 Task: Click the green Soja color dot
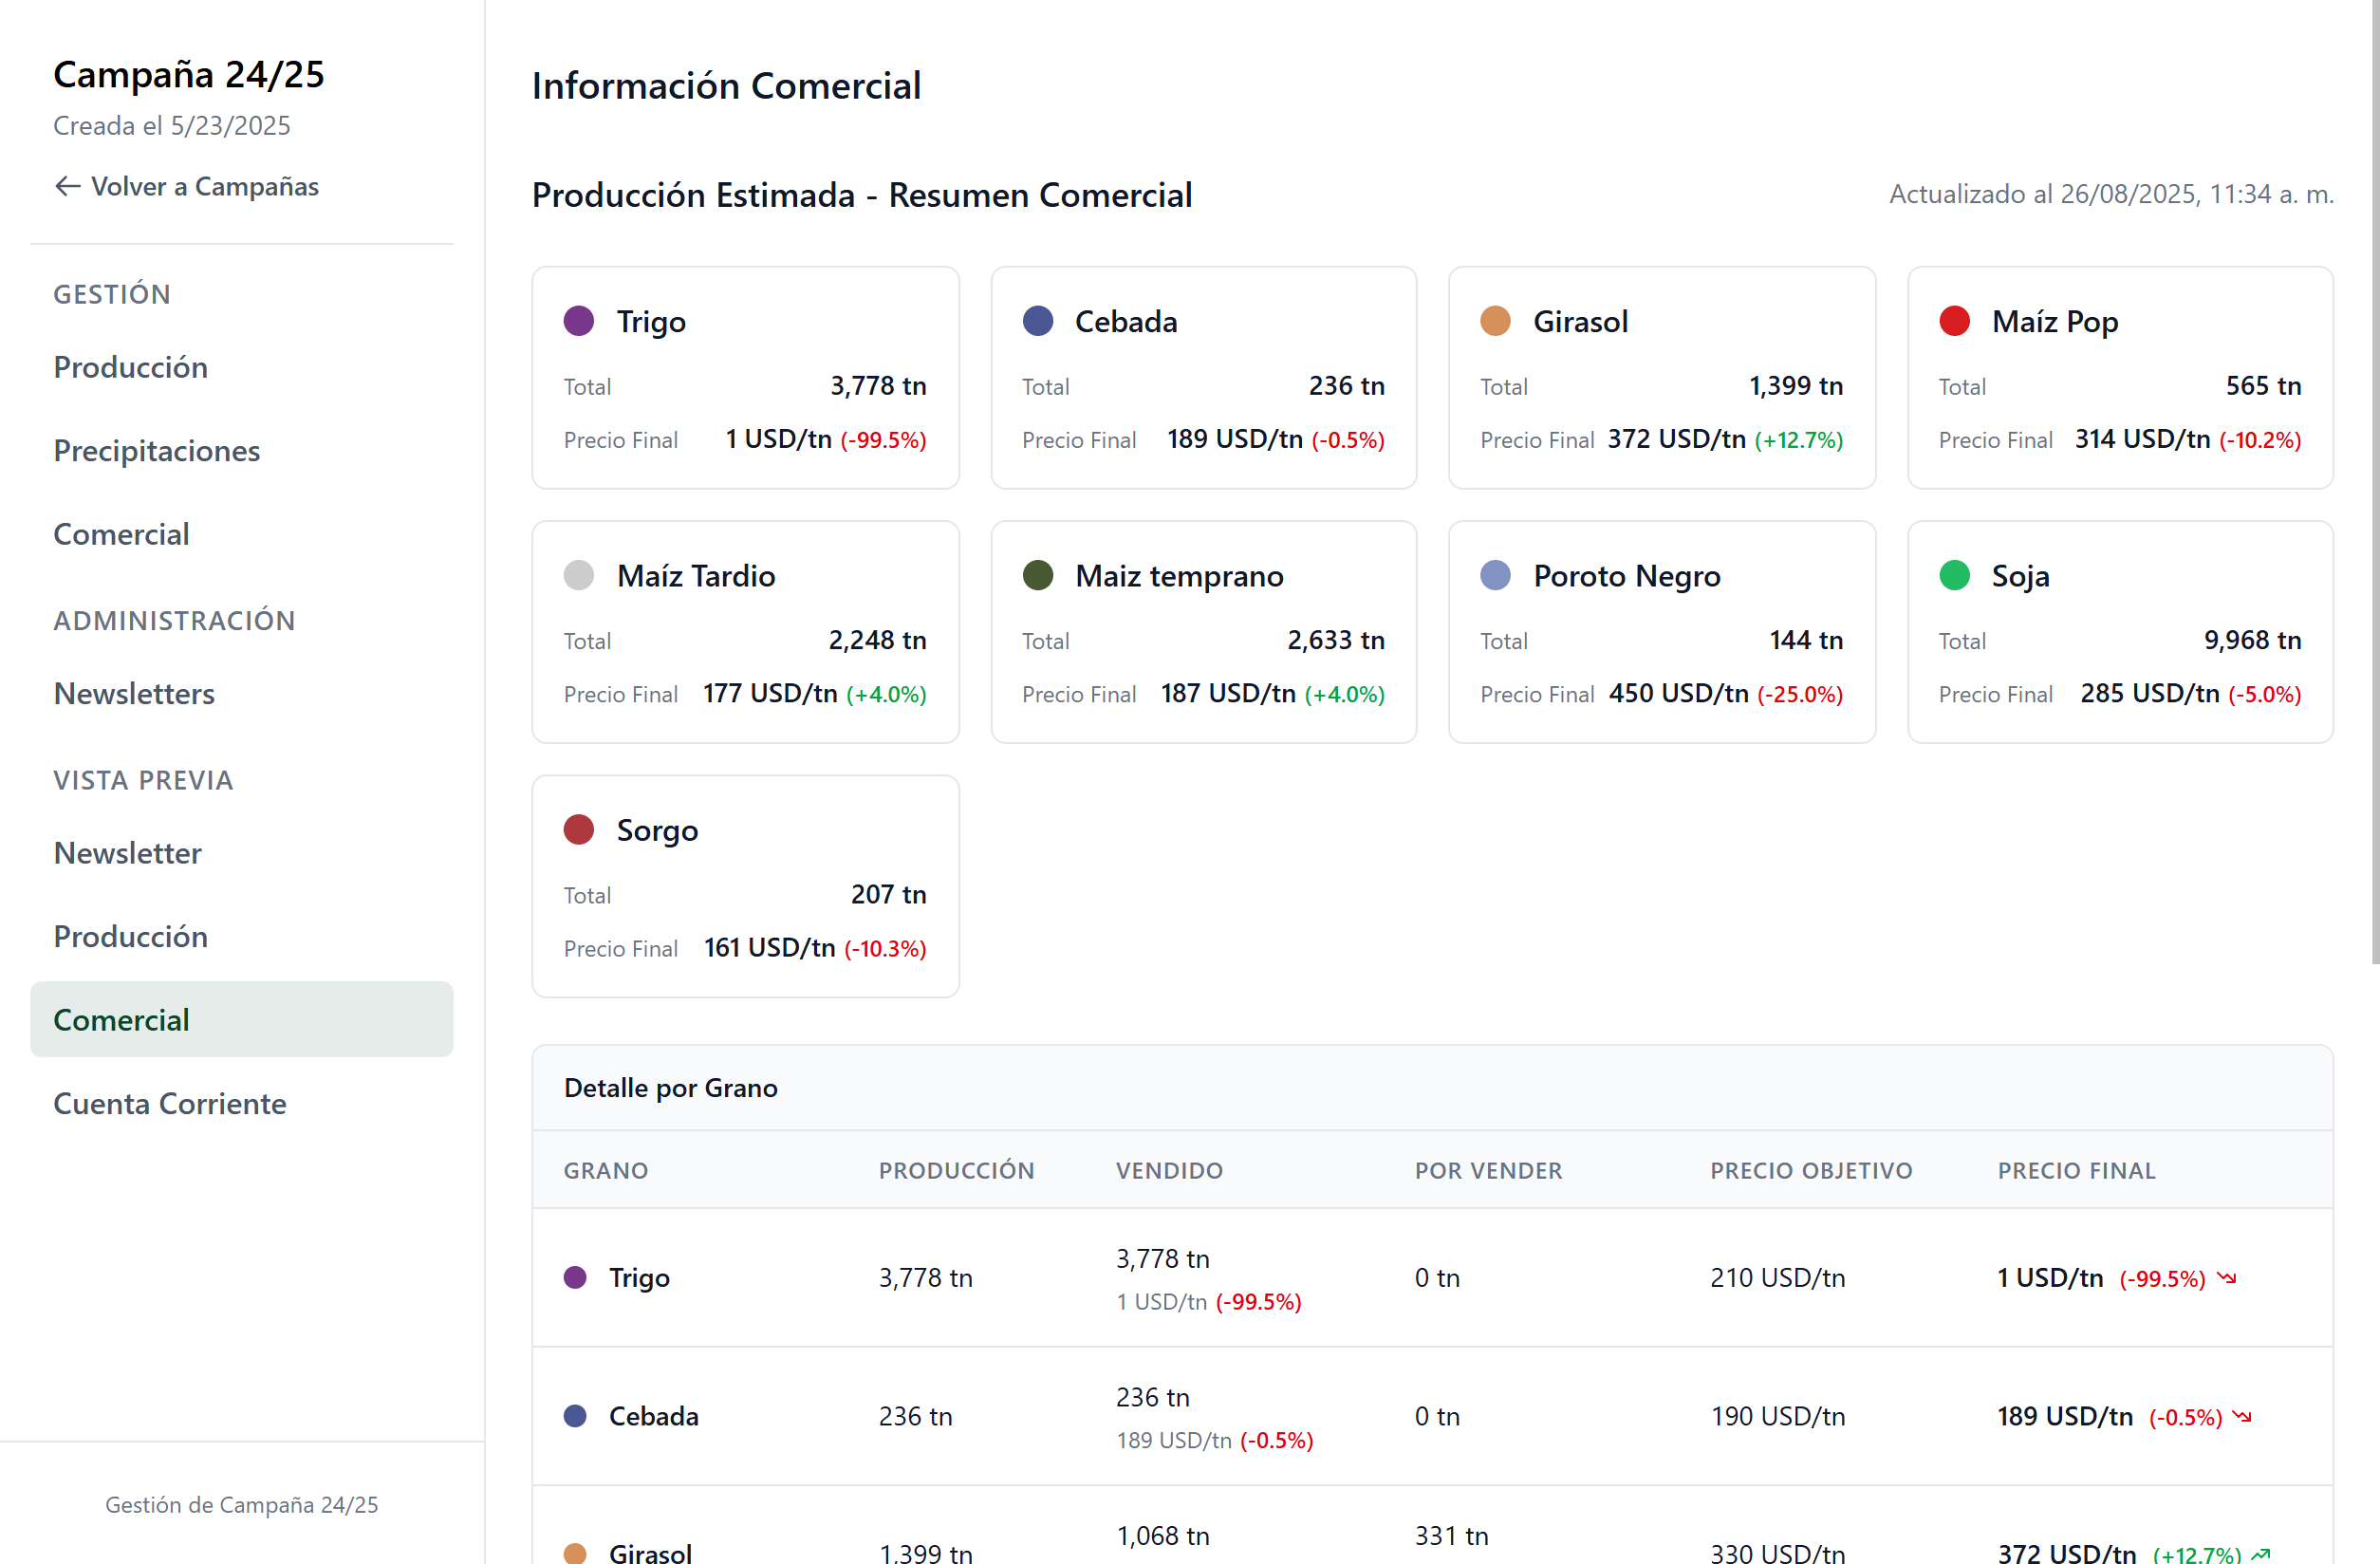1954,575
